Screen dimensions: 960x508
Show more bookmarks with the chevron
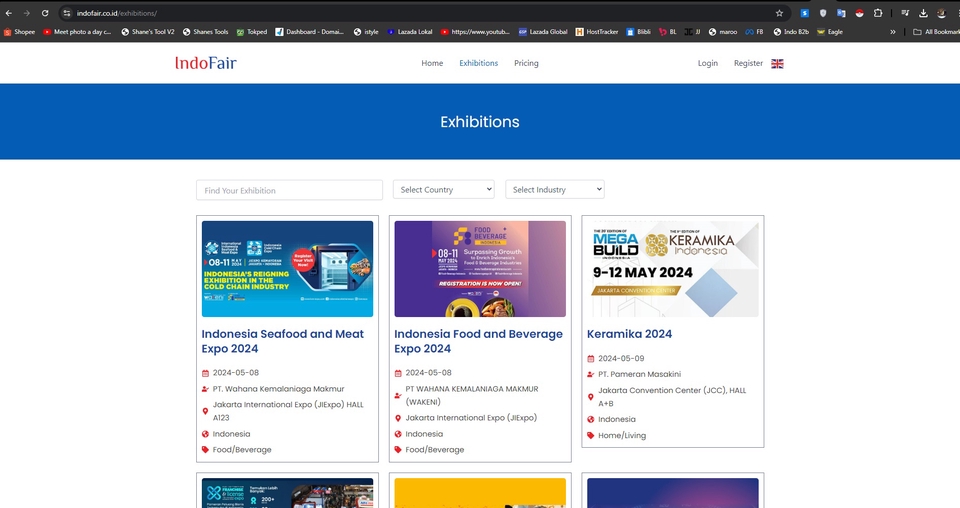pyautogui.click(x=893, y=32)
